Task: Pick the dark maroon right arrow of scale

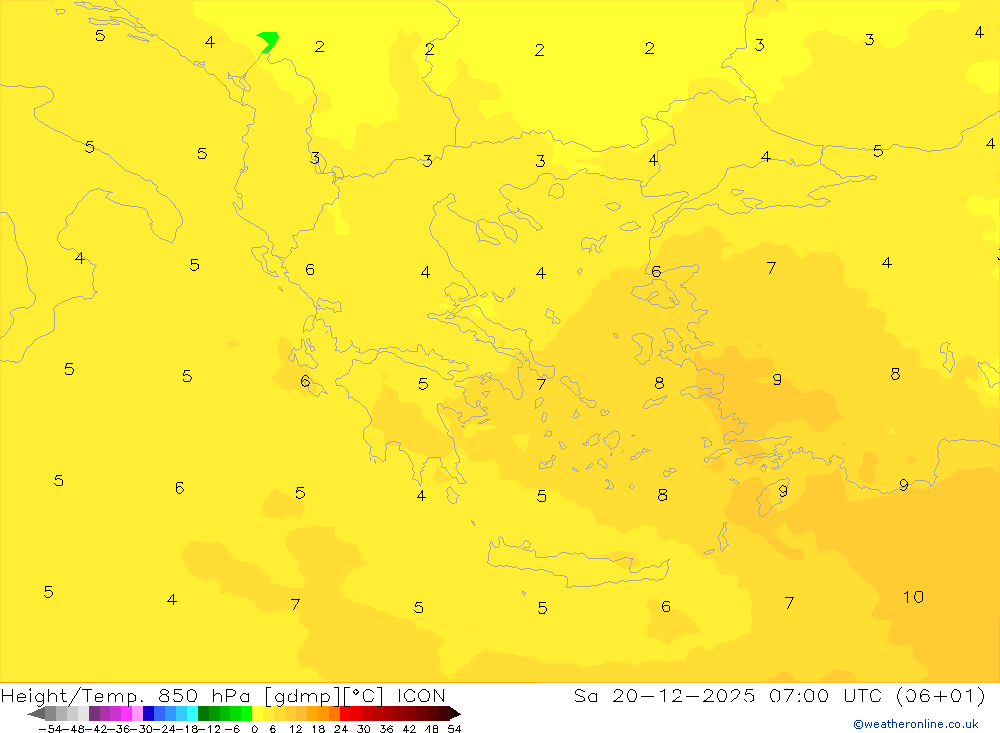Action: 455,713
